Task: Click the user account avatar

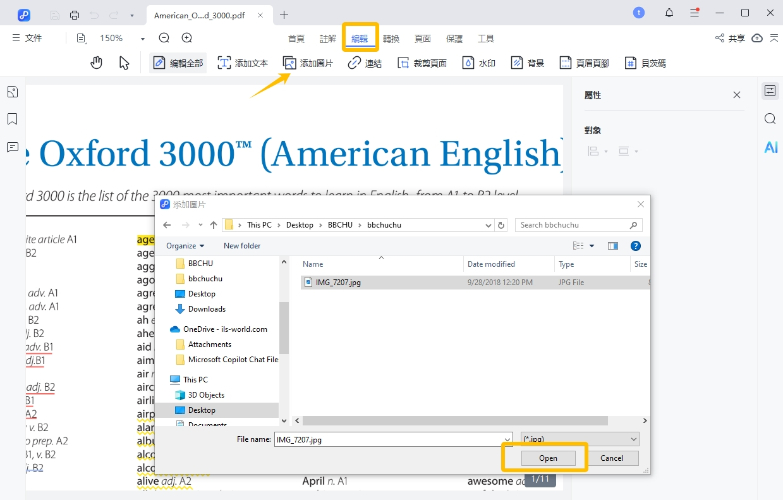Action: 639,13
